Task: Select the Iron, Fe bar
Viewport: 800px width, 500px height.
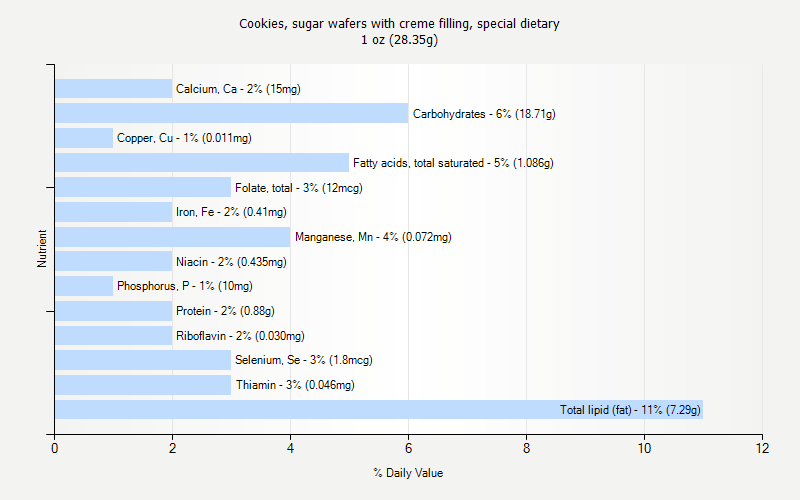Action: tap(113, 212)
